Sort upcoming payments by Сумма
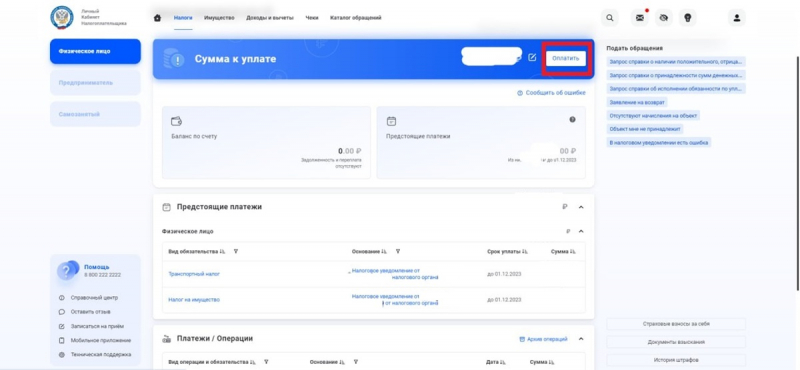 [x=573, y=252]
